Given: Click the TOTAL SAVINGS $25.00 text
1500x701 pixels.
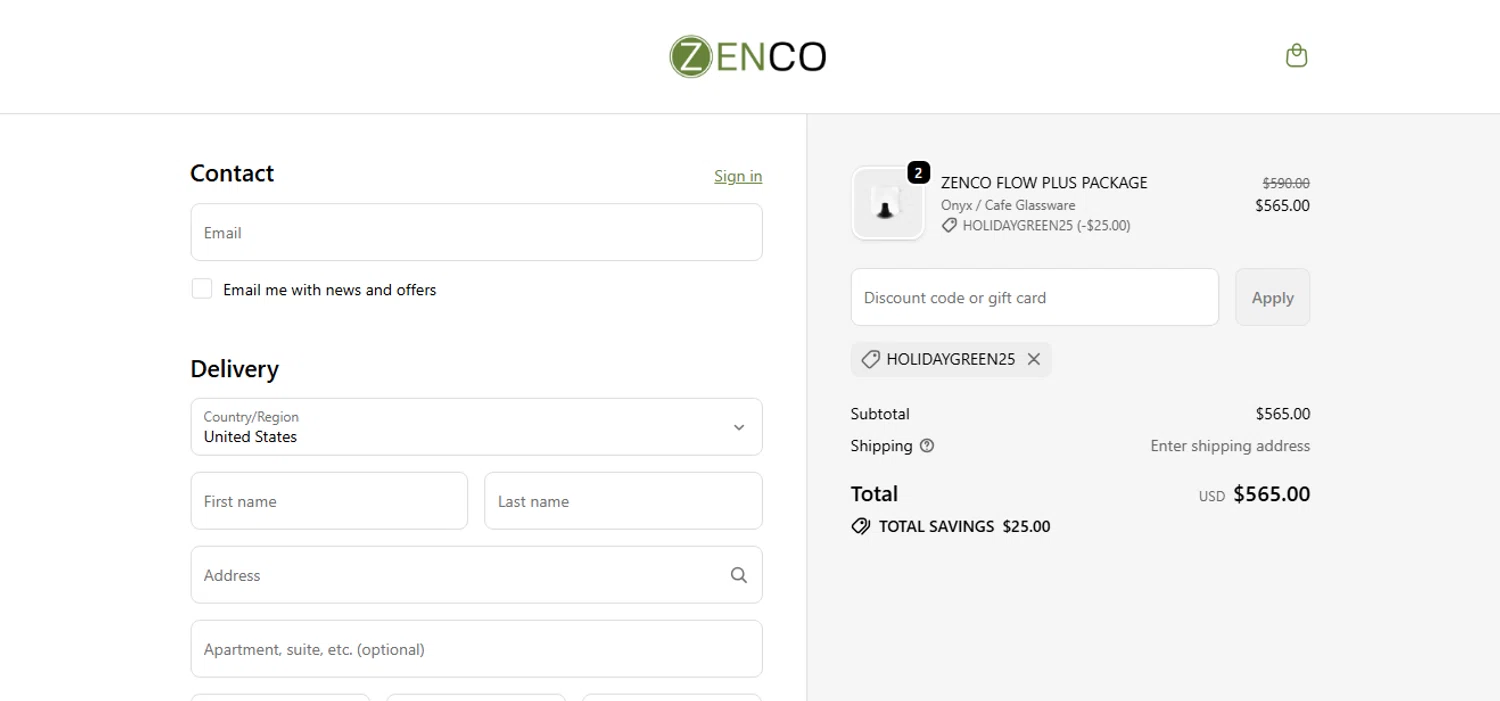Looking at the screenshot, I should coord(964,526).
